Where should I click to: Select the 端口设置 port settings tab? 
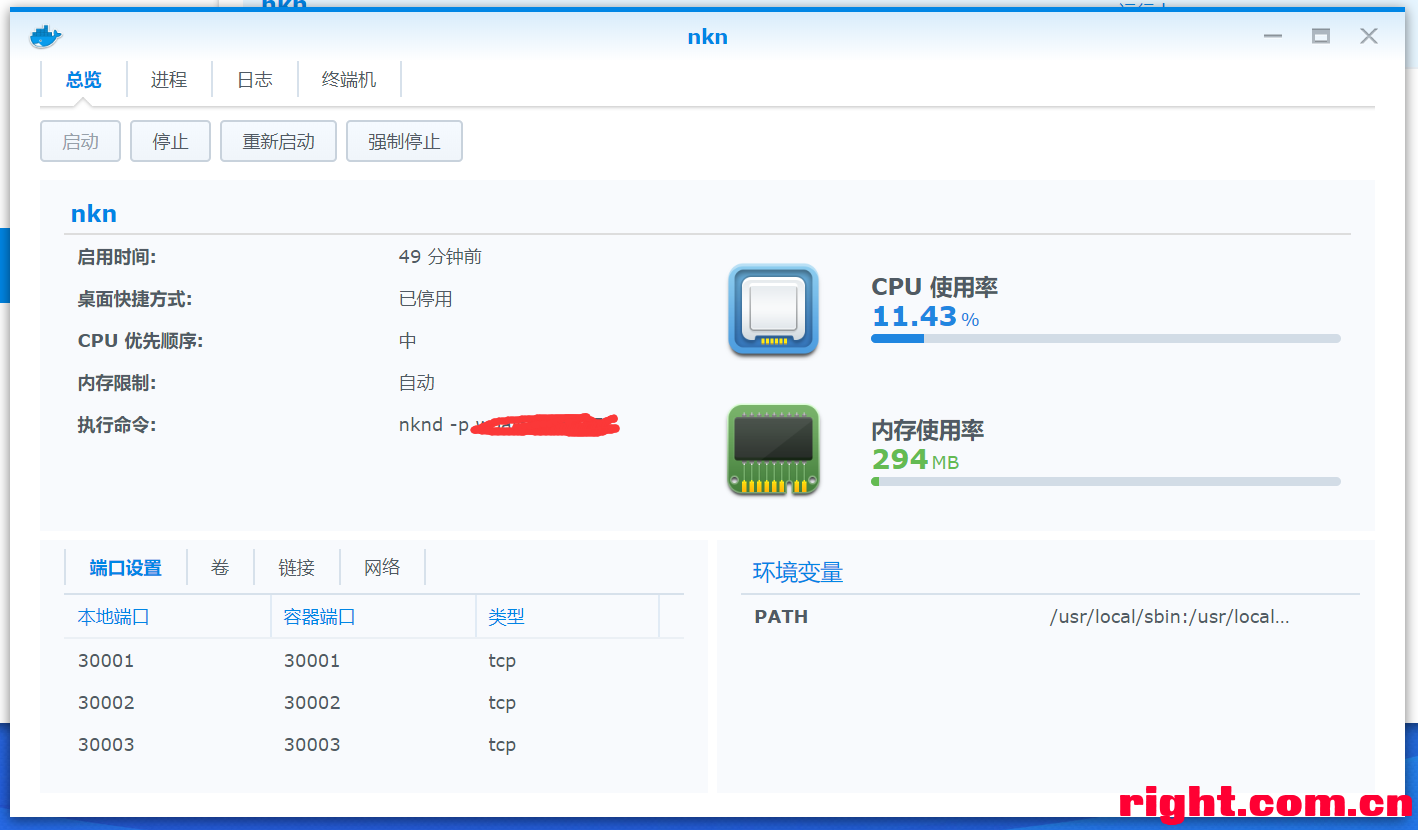pyautogui.click(x=125, y=568)
